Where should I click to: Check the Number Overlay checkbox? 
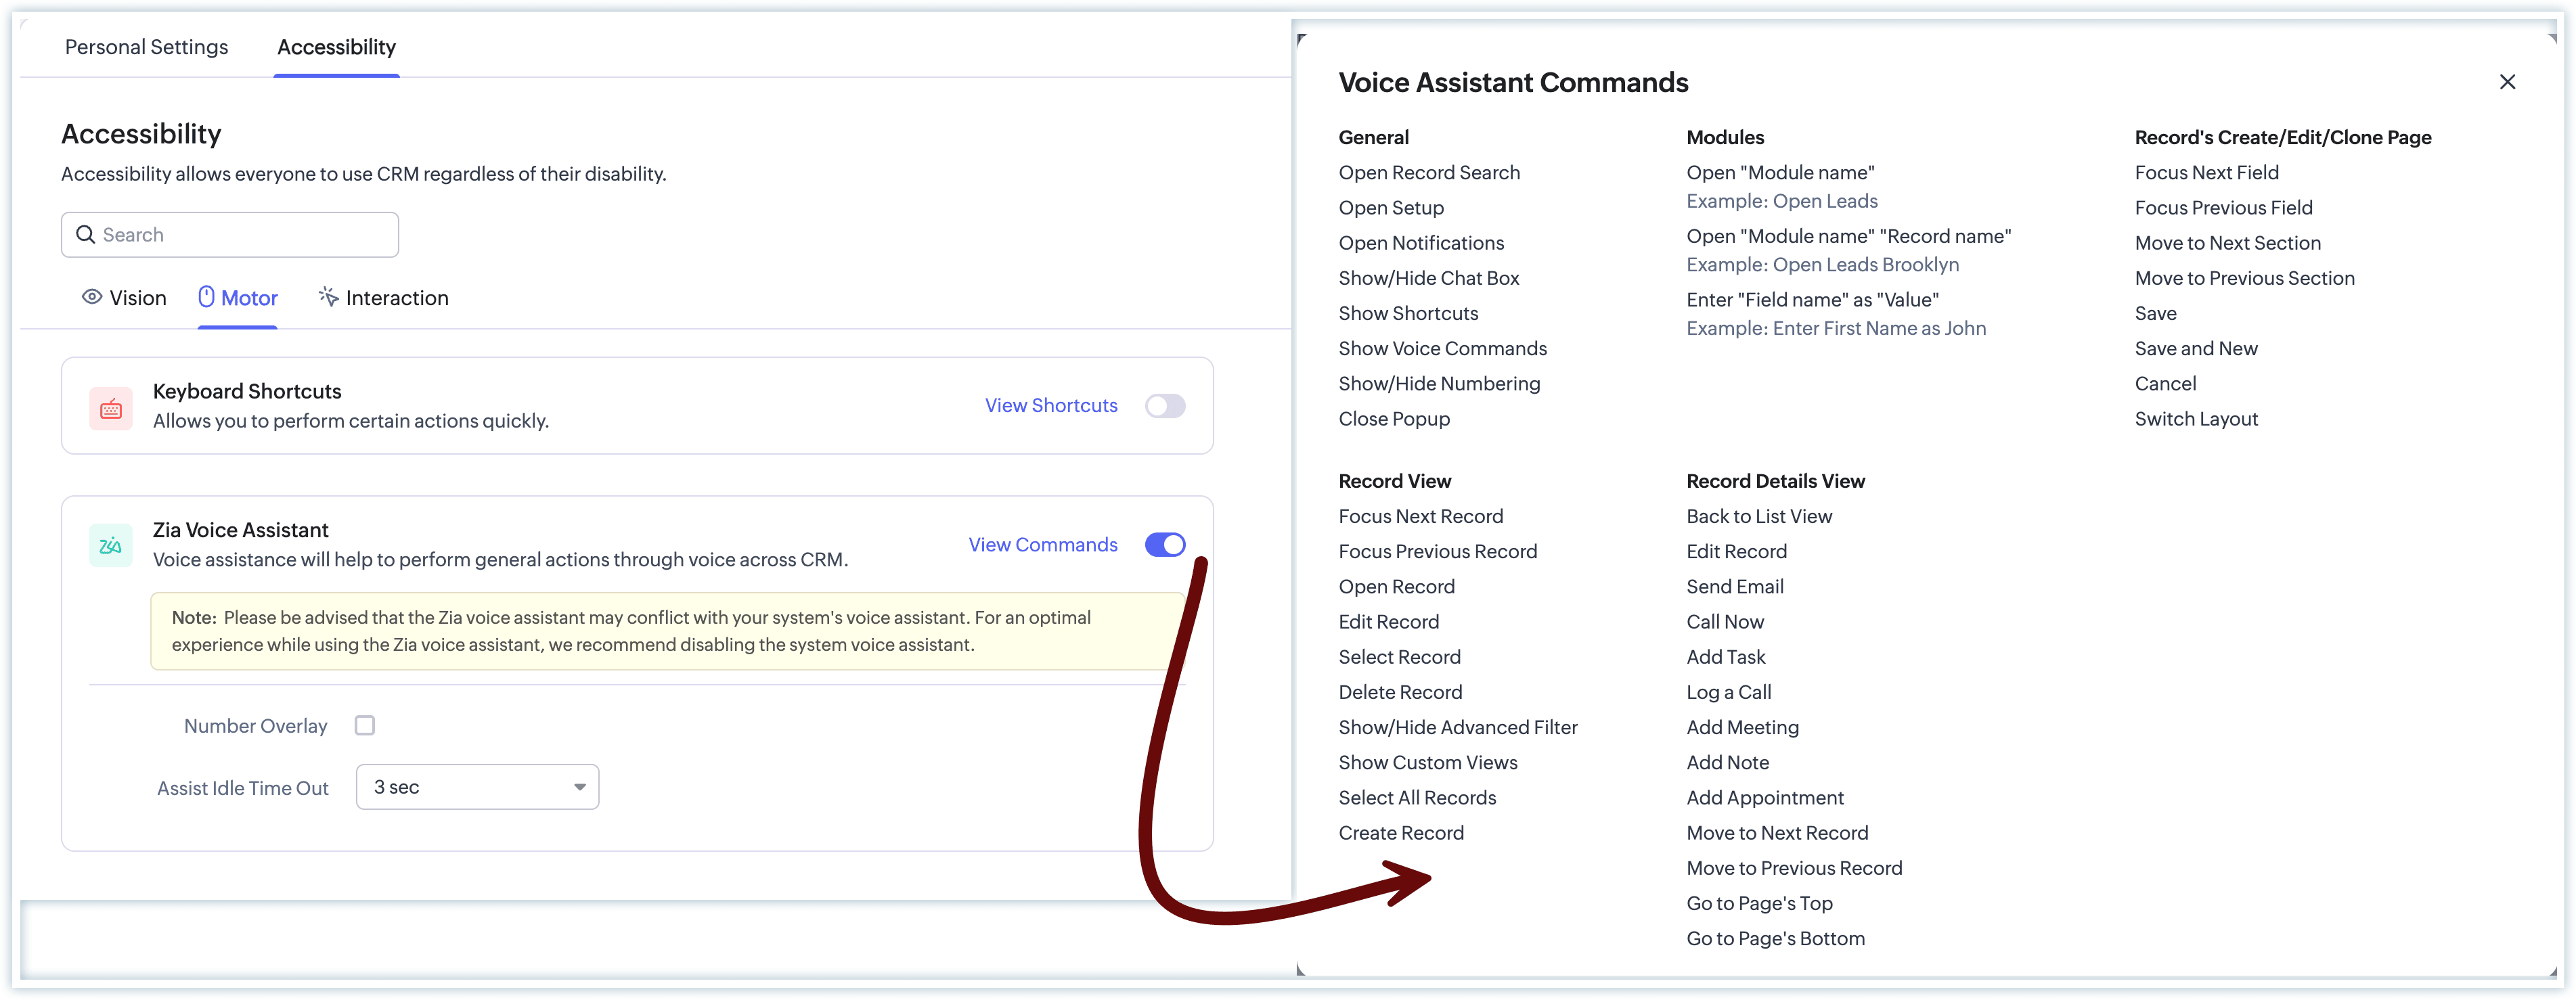tap(365, 726)
